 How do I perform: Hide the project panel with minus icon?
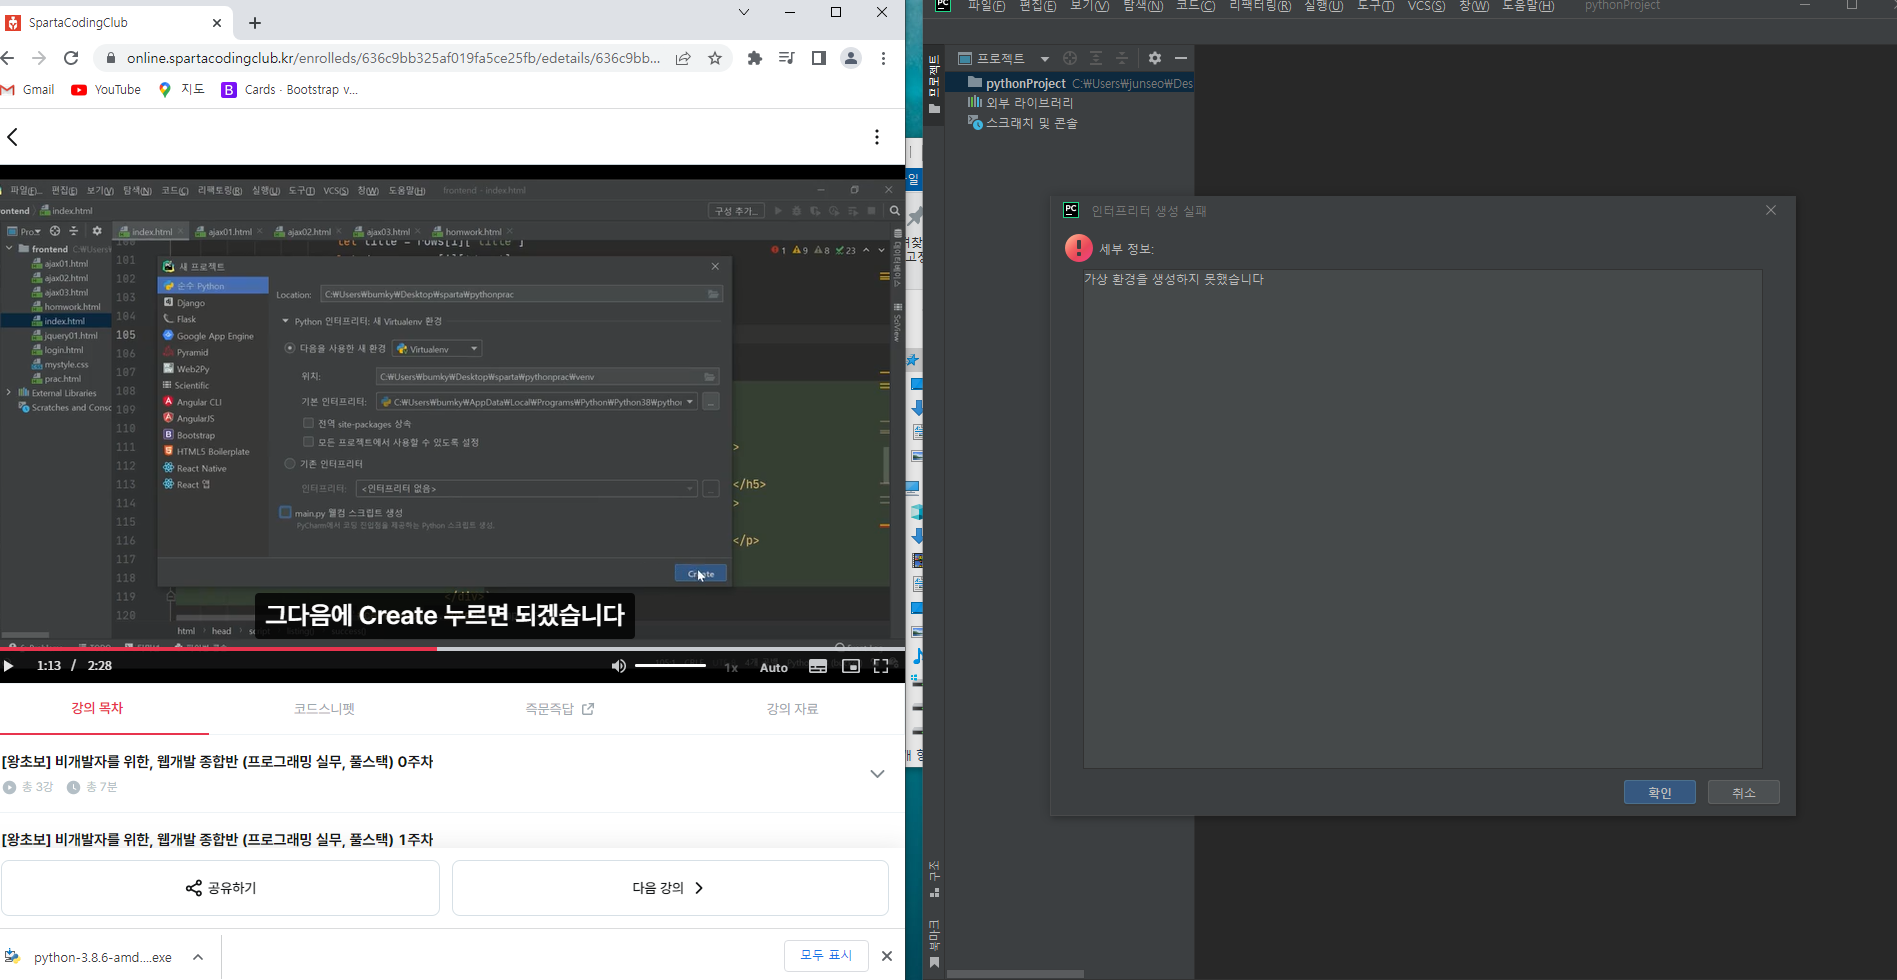pyautogui.click(x=1181, y=58)
